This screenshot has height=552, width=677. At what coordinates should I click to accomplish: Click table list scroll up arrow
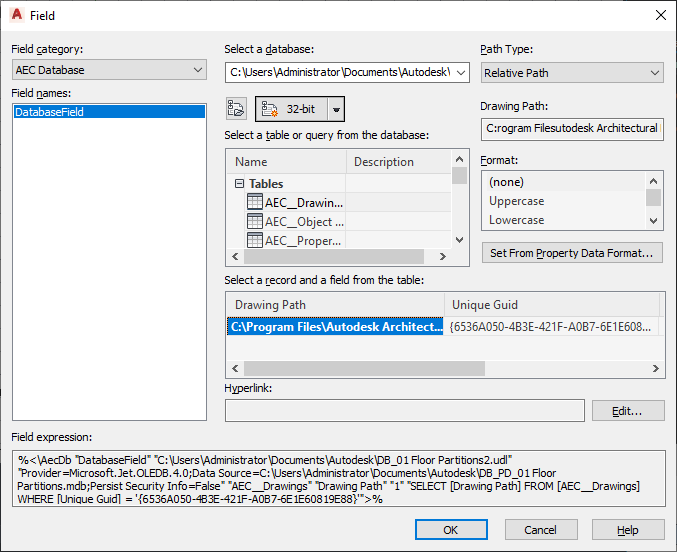pos(459,159)
